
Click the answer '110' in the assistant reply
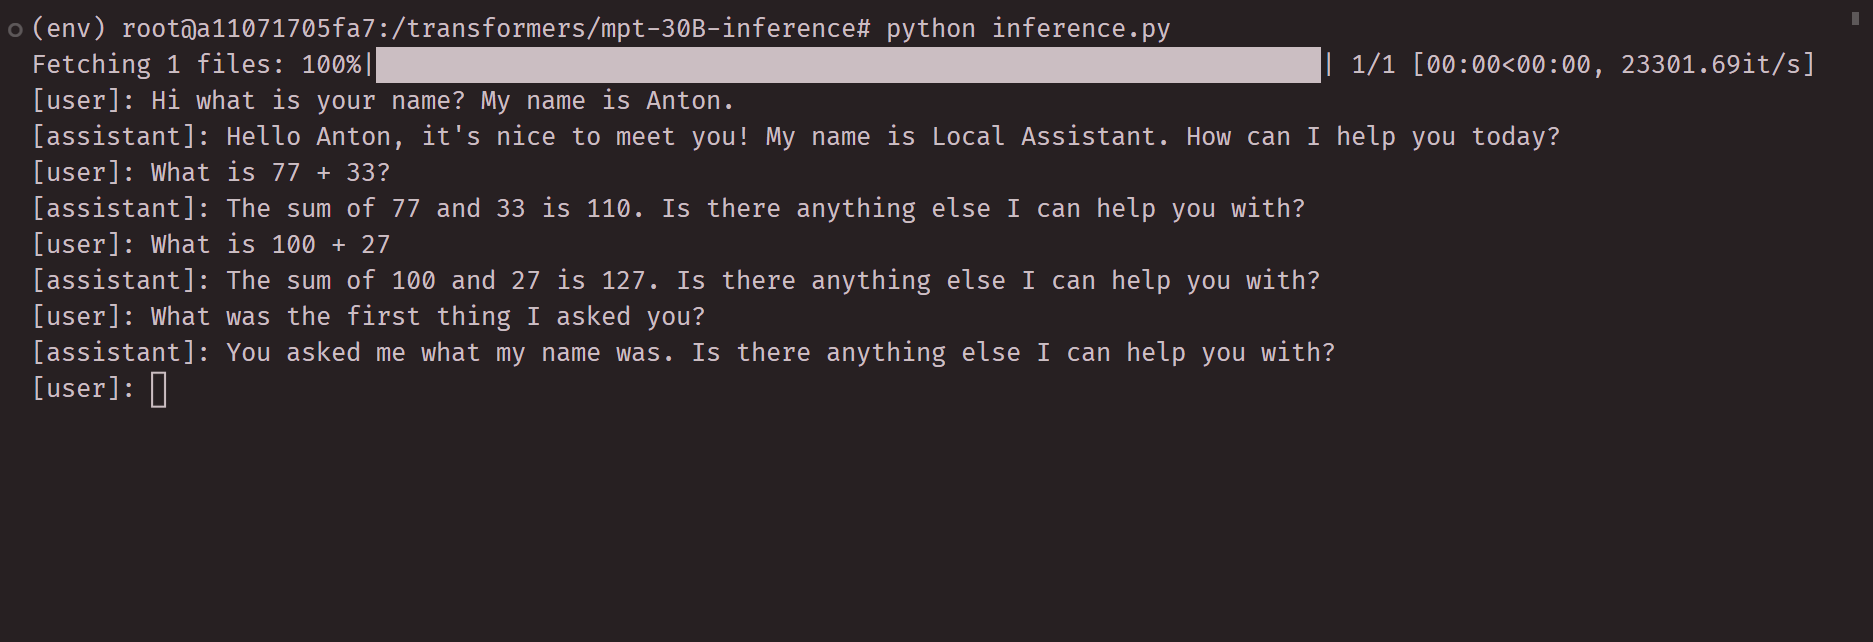(608, 209)
